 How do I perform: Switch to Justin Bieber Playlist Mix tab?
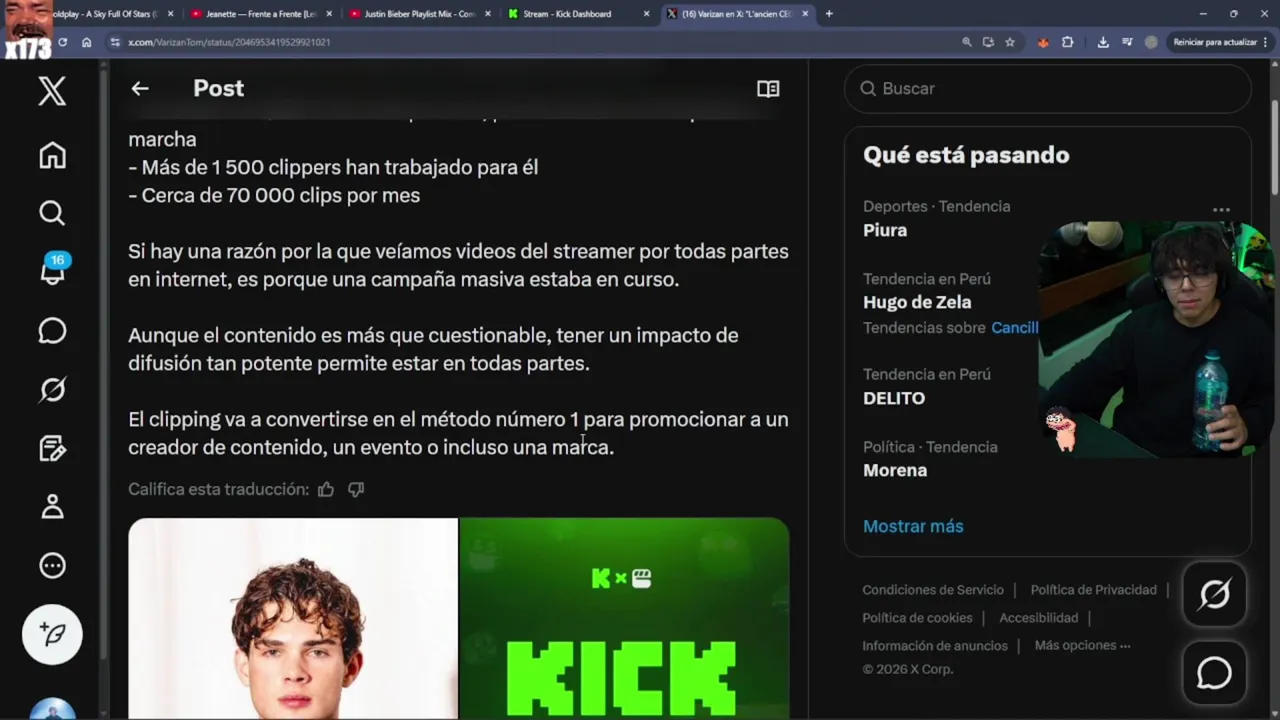[x=418, y=14]
